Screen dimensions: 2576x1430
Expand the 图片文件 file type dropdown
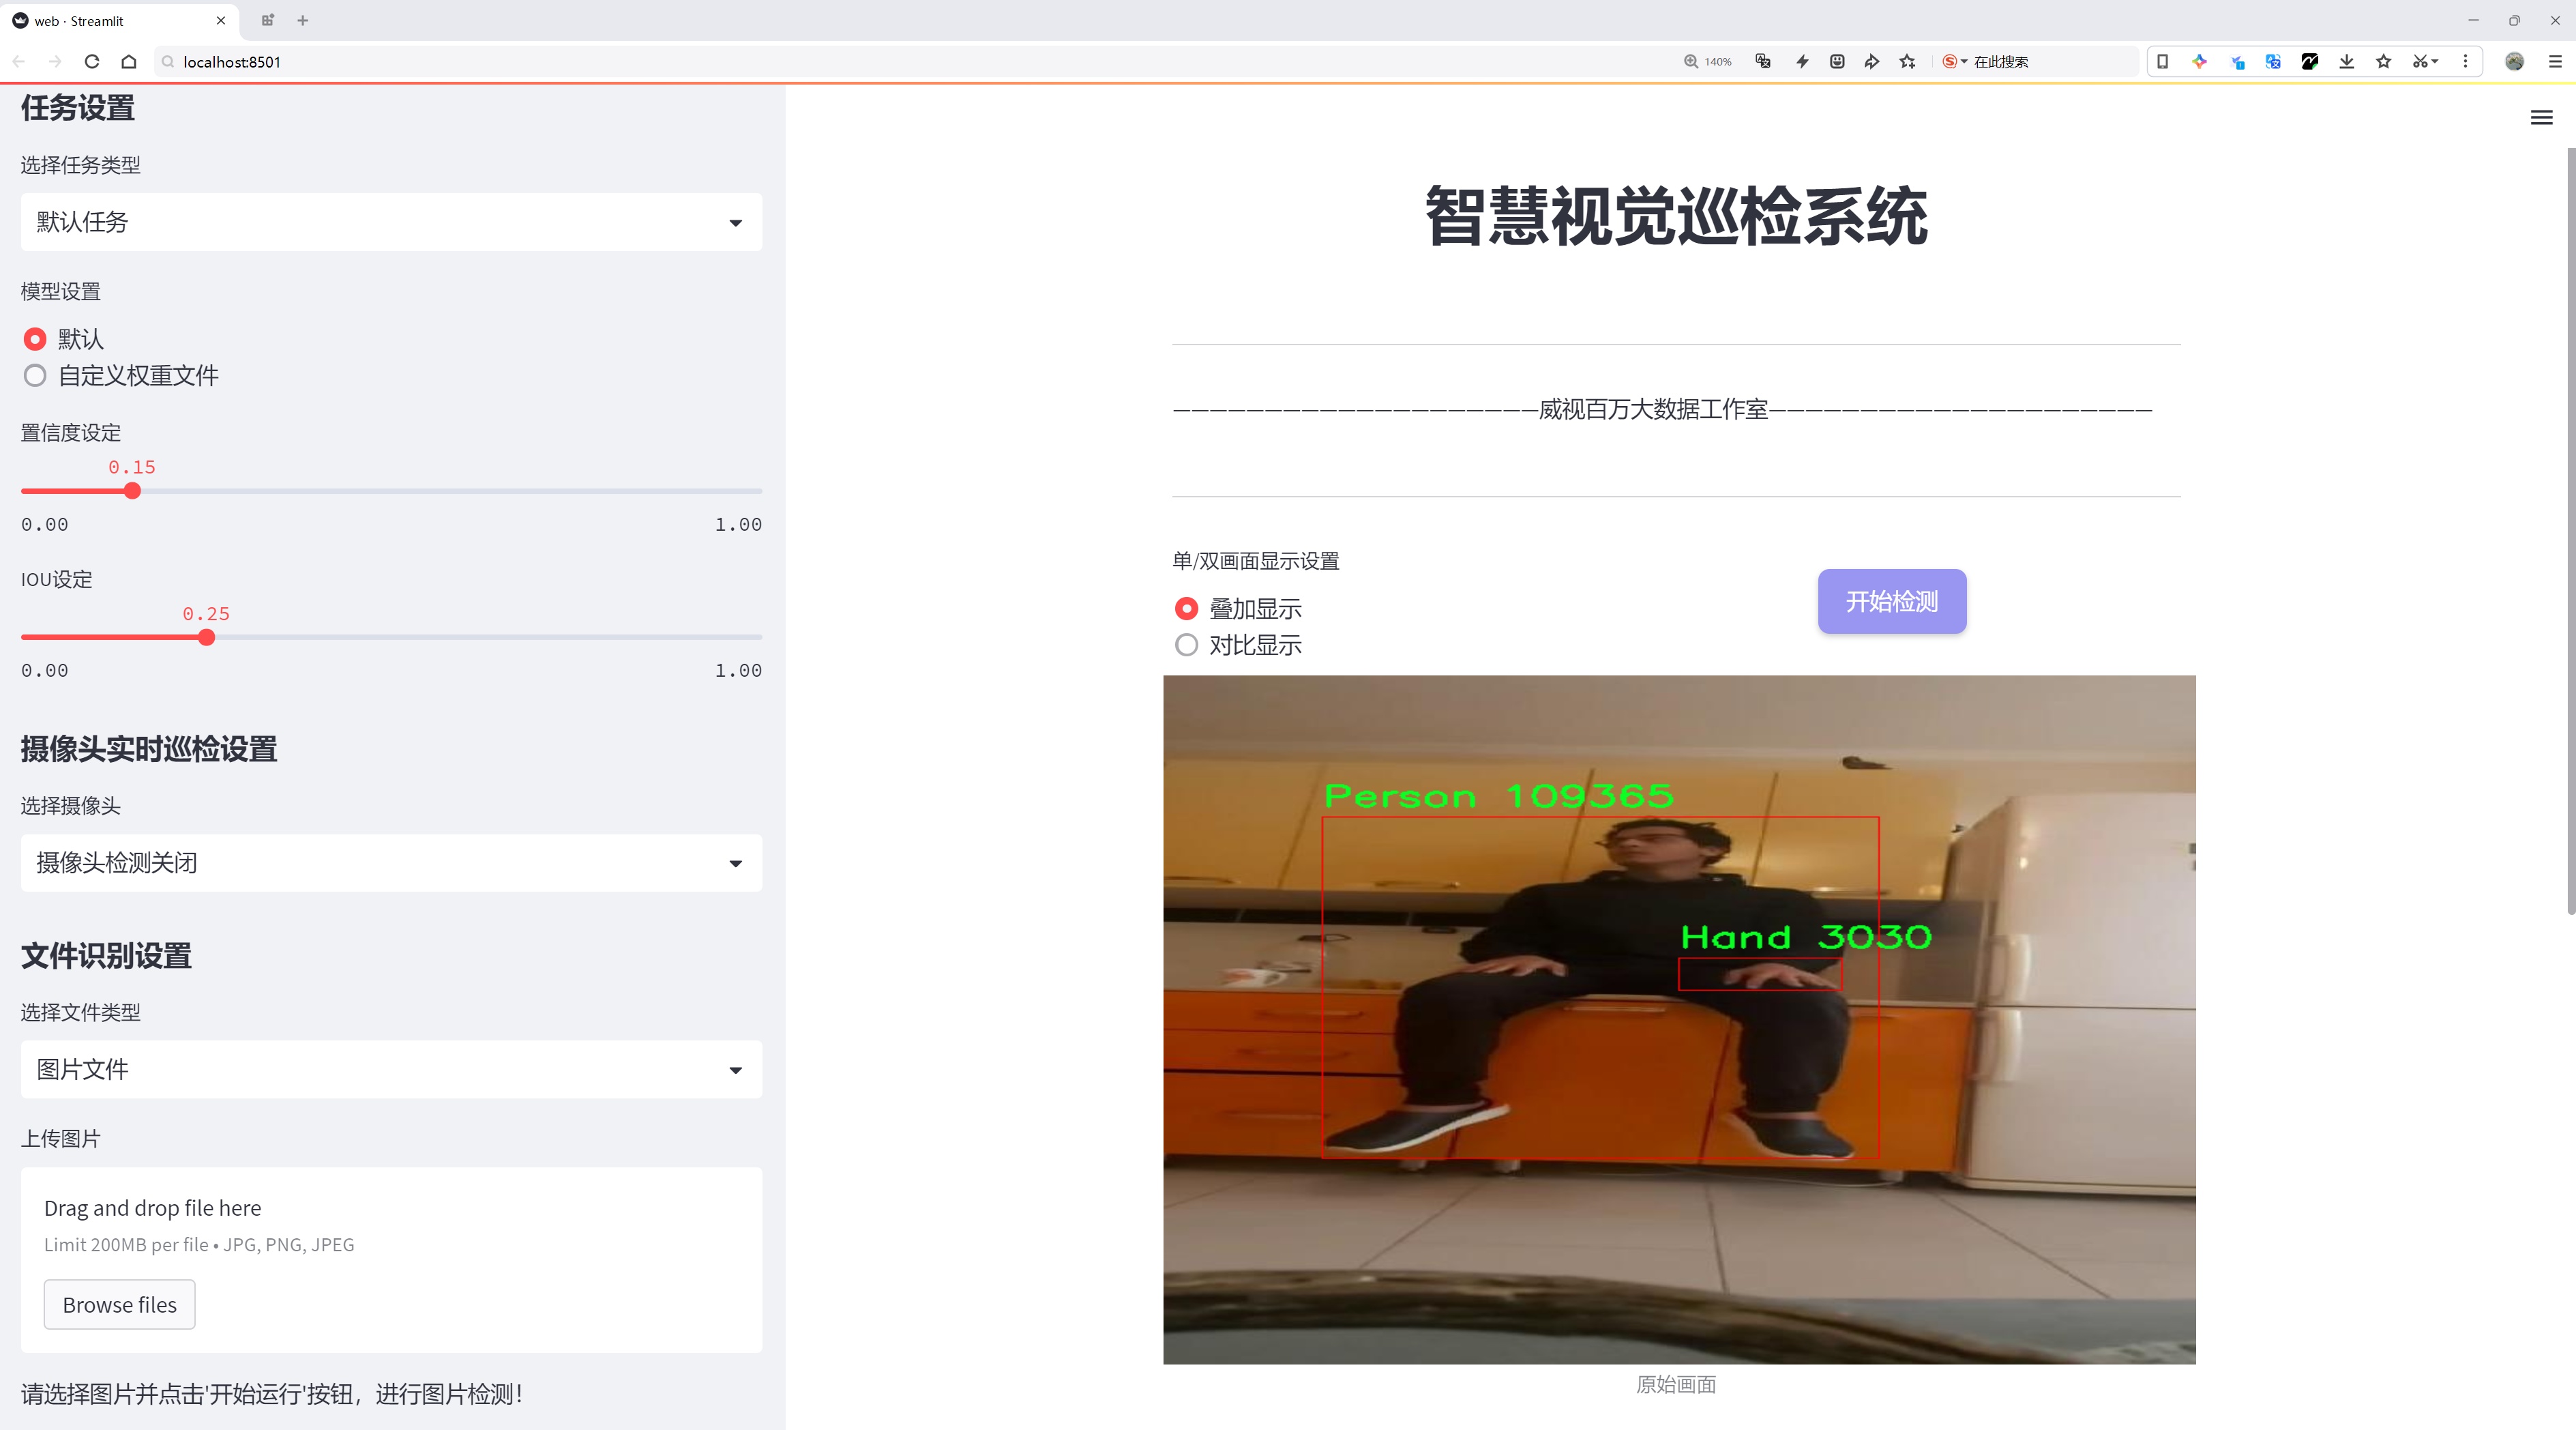pos(391,1070)
